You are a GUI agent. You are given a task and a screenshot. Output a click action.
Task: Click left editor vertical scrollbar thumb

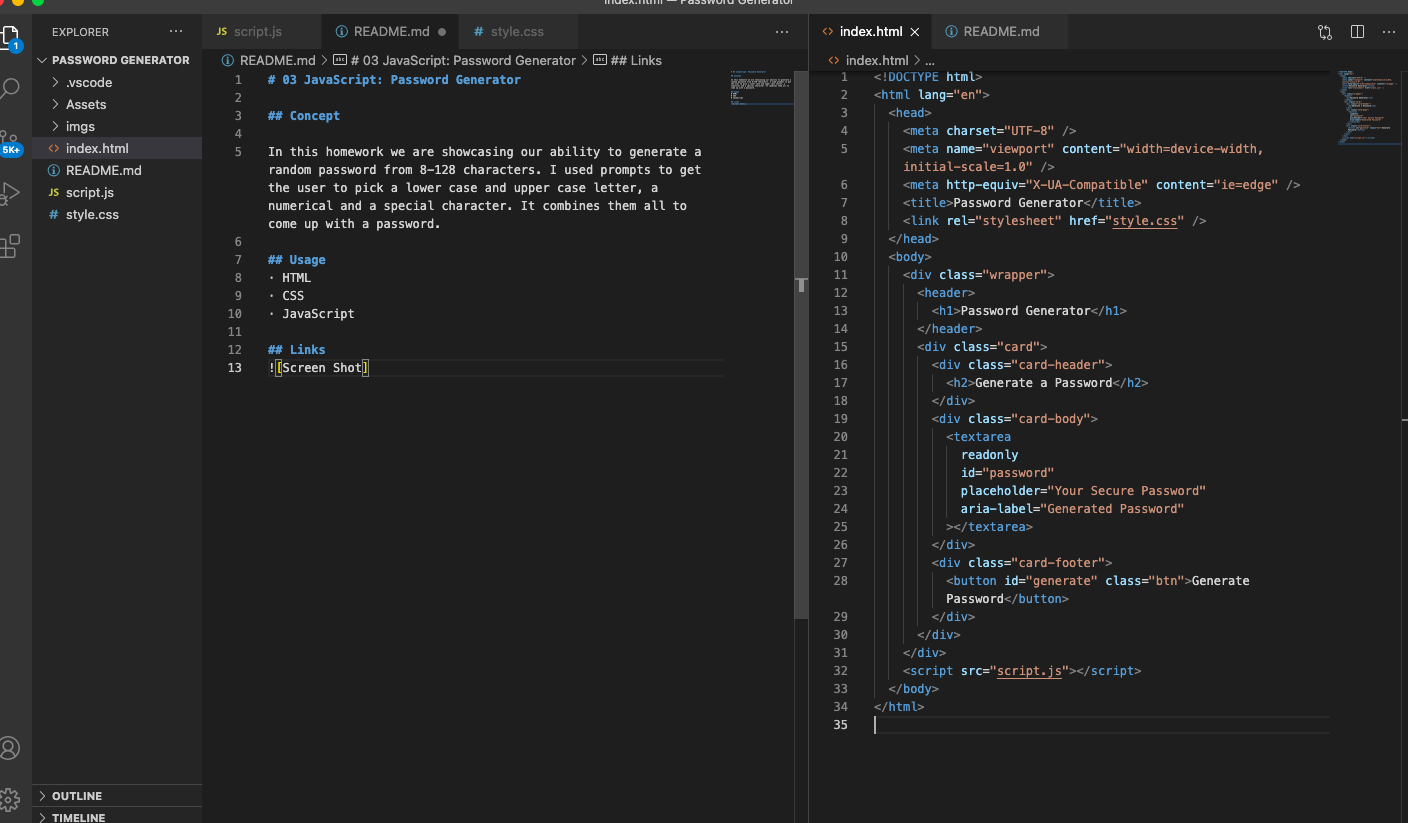800,345
